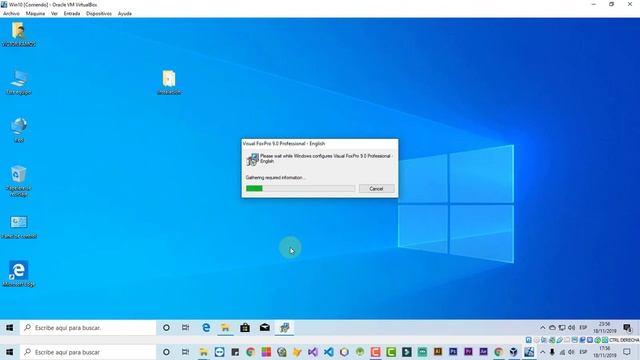The height and width of the screenshot is (360, 640).
Task: Select the Red network desktop icon
Action: click(19, 130)
